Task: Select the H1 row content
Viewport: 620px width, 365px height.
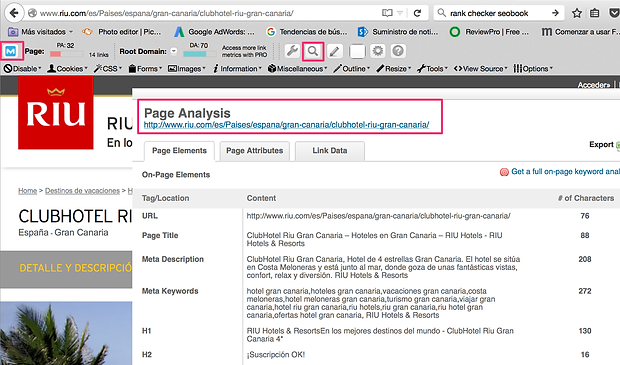Action: pyautogui.click(x=380, y=335)
